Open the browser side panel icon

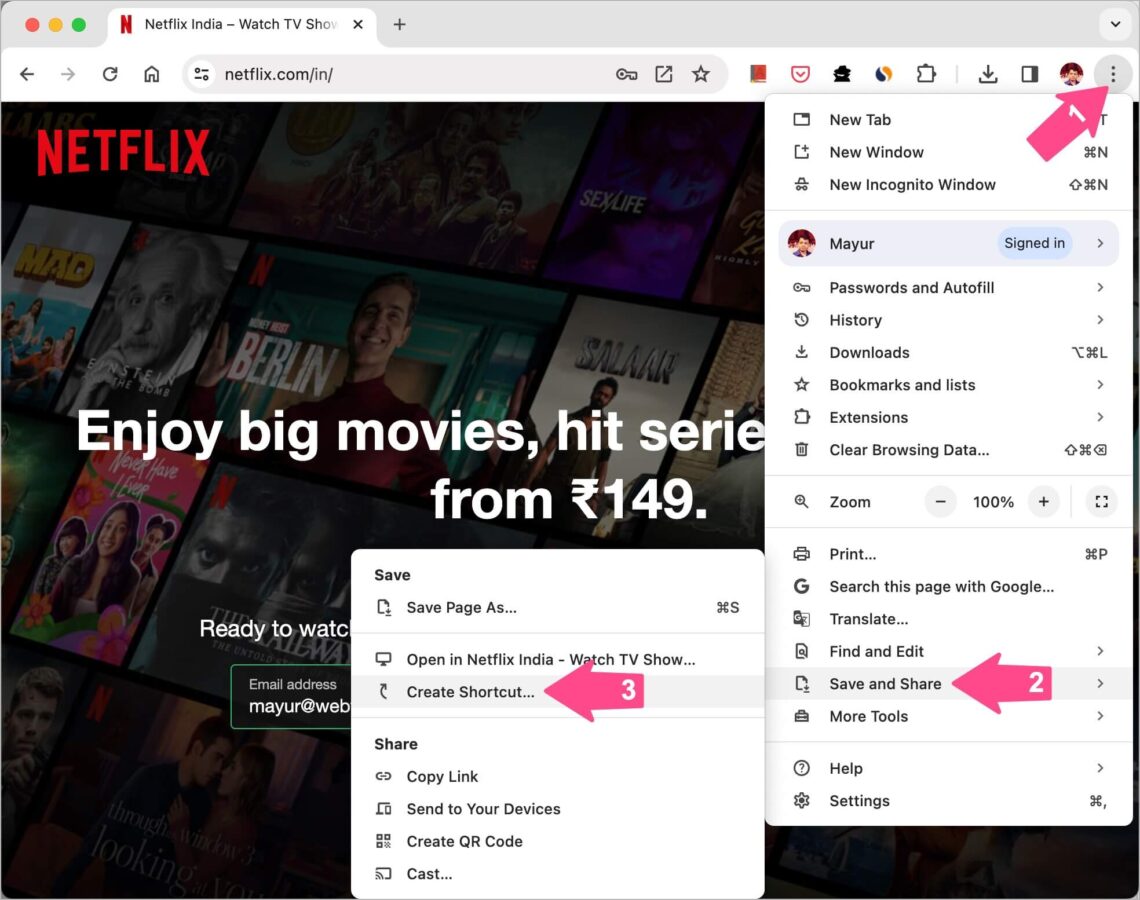click(1030, 73)
